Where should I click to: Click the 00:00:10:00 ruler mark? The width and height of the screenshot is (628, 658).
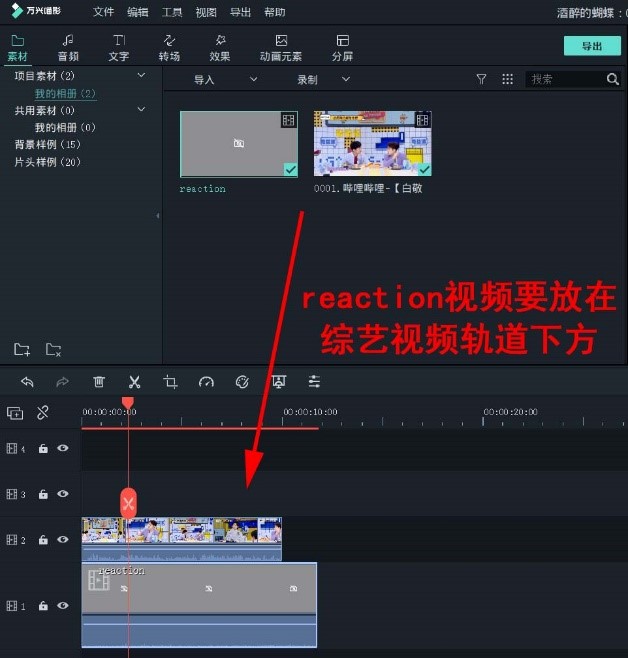coord(310,412)
